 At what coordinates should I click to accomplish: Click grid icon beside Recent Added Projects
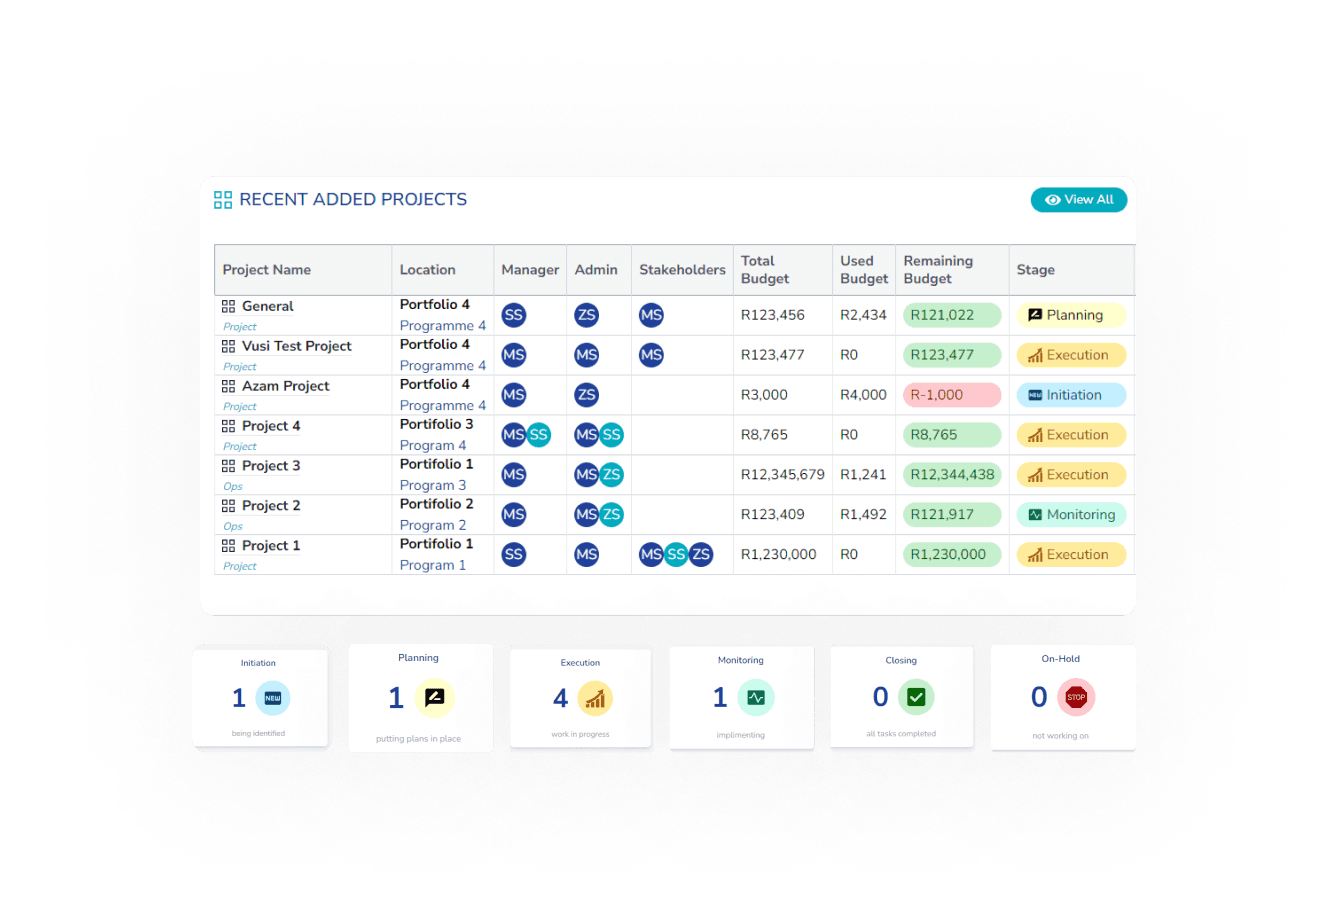pyautogui.click(x=223, y=200)
